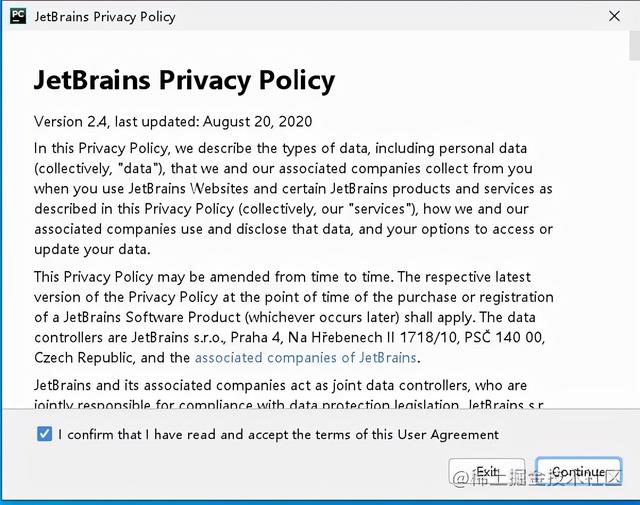Click the "PSČ 140 00" postal code text

click(513, 338)
